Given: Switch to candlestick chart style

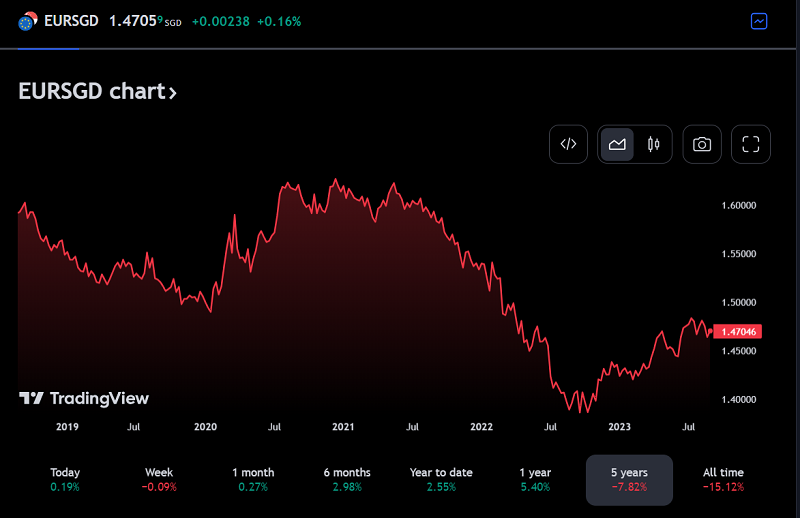Looking at the screenshot, I should tap(654, 144).
